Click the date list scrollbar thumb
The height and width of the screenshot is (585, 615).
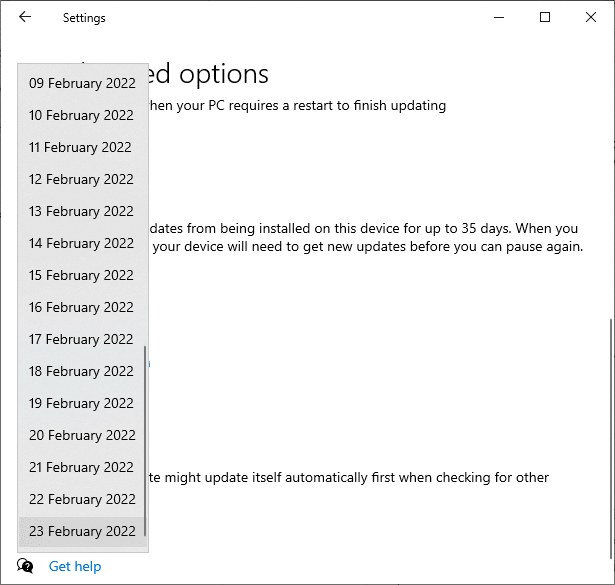(145, 441)
